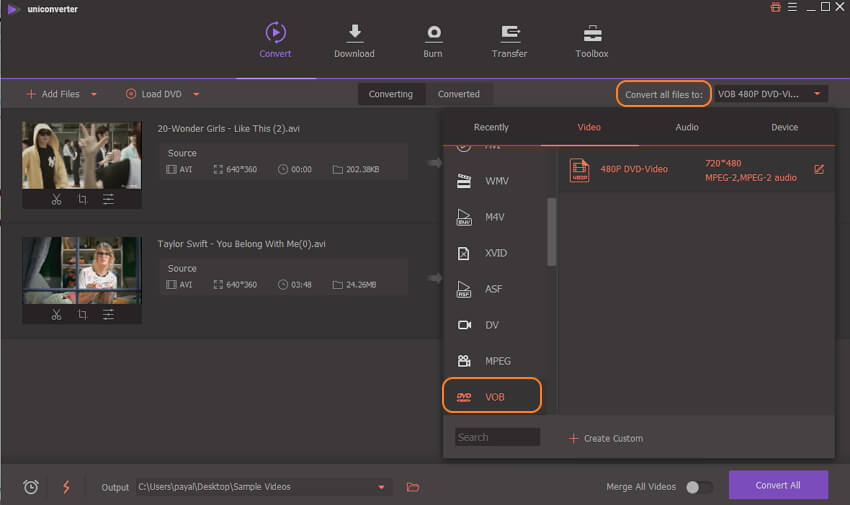Expand the Add Files dropdown arrow
The width and height of the screenshot is (850, 505).
pyautogui.click(x=94, y=94)
